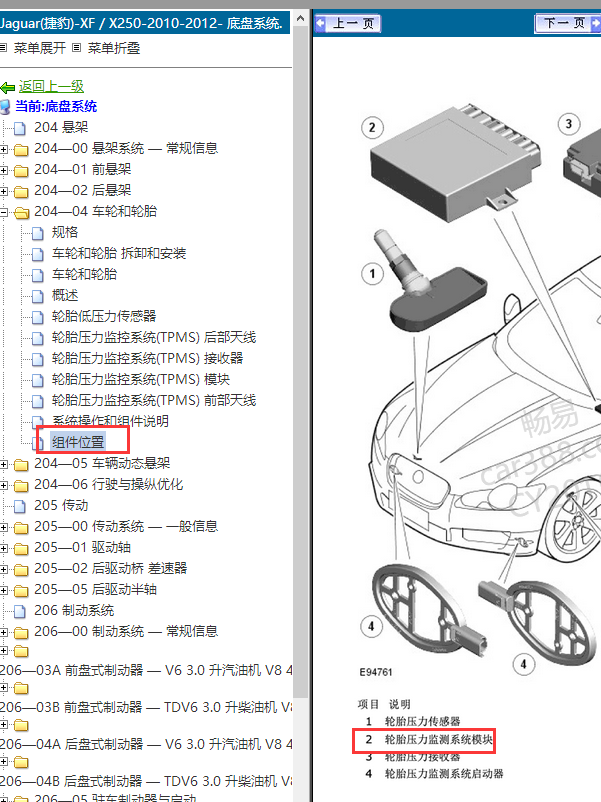The height and width of the screenshot is (802, 601).
Task: Select the 组件位置 tree item
Action: 78,442
